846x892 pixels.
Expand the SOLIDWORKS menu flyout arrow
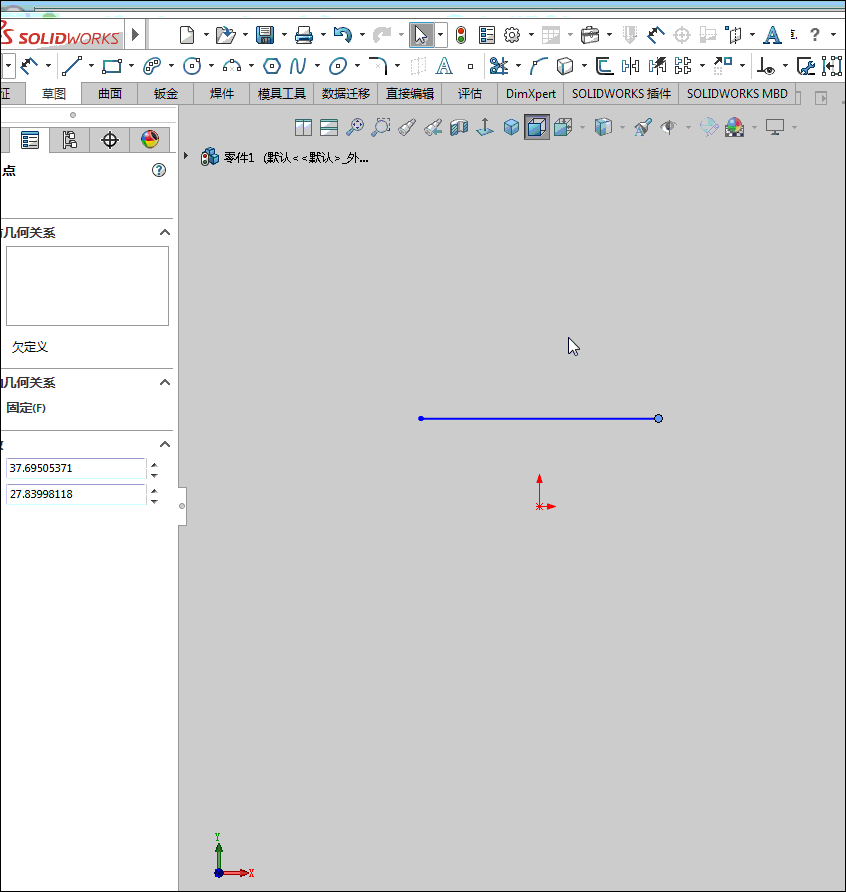click(x=135, y=35)
